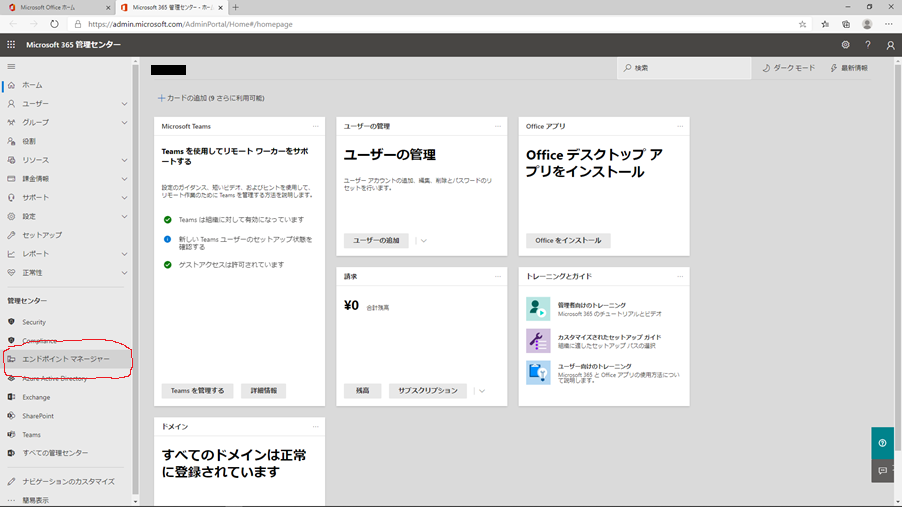902x507 pixels.
Task: Click the home icon in sidebar
Action: point(11,85)
